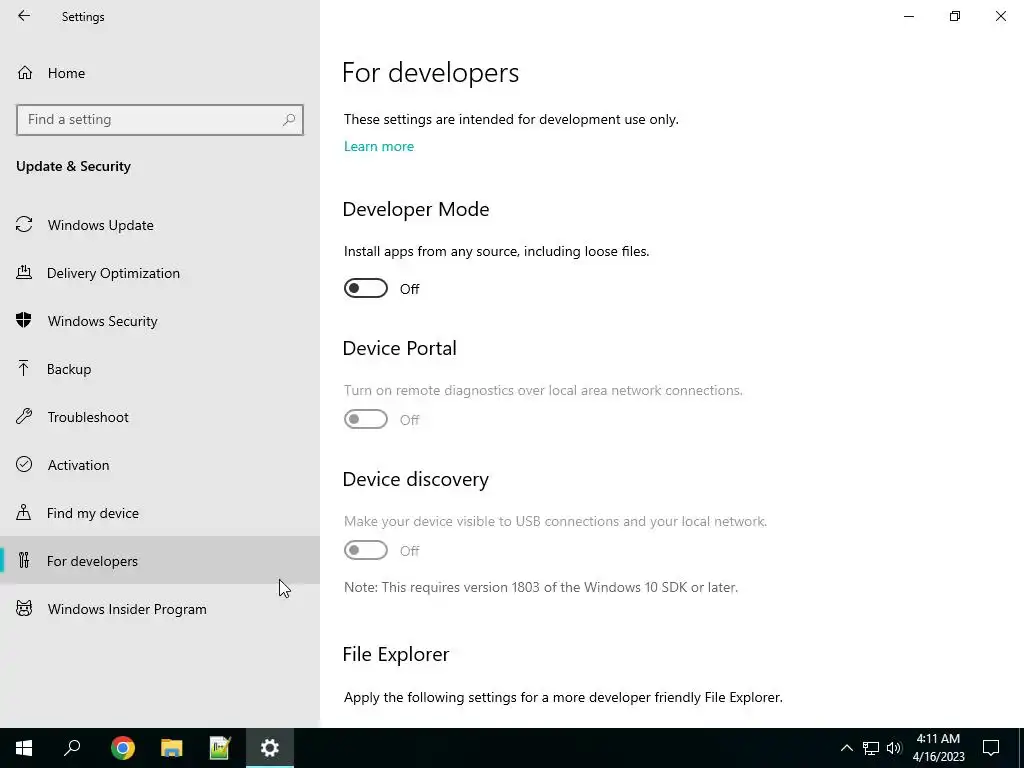This screenshot has width=1024, height=768.
Task: Click the Windows Insider Program cat icon
Action: click(x=24, y=609)
